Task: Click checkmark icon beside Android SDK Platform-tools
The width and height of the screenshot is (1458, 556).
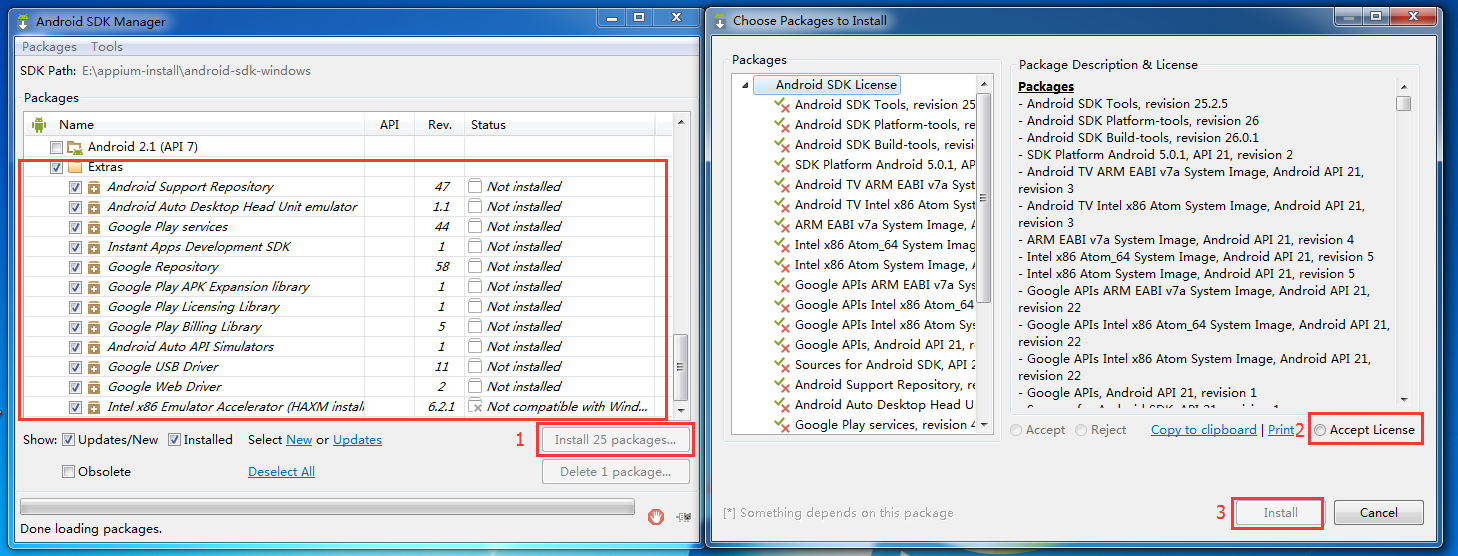Action: (782, 125)
